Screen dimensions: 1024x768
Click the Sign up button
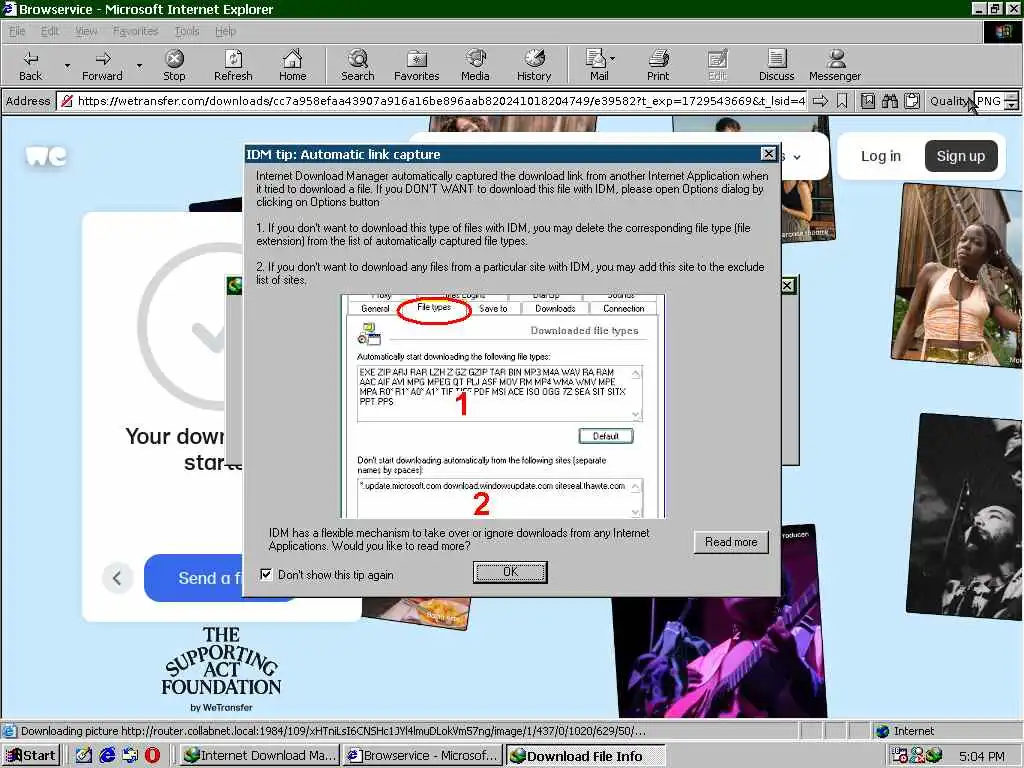961,156
